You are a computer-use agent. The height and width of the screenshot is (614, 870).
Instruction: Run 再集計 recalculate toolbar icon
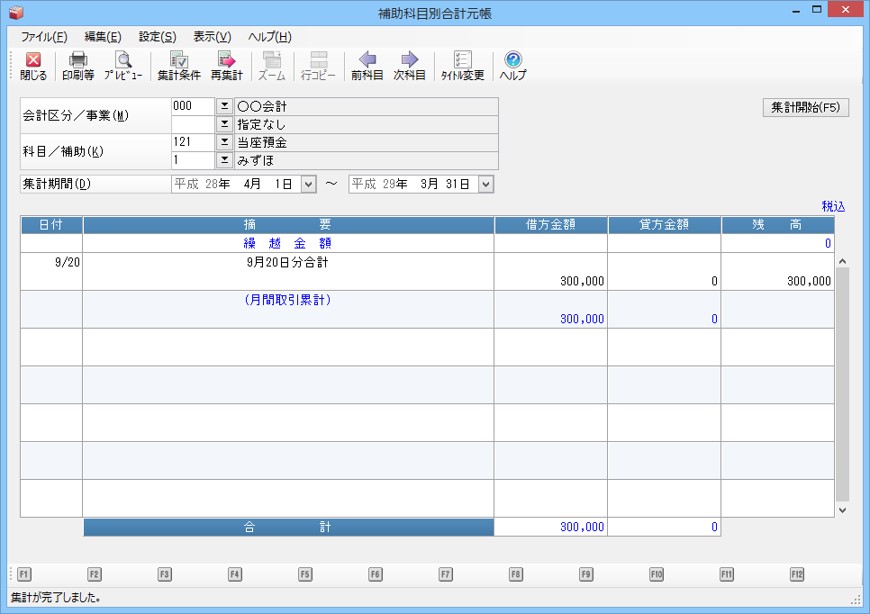[x=226, y=66]
